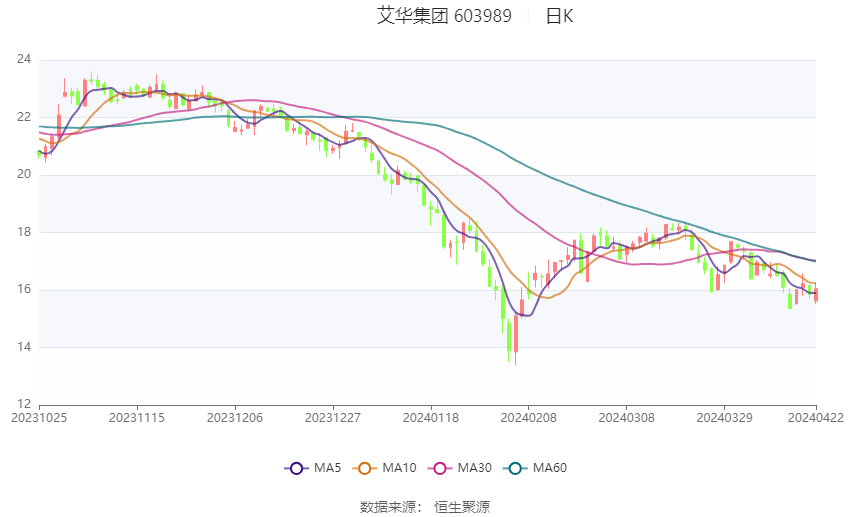The height and width of the screenshot is (517, 850).
Task: Click the 20240308 x-axis date label
Action: click(626, 418)
